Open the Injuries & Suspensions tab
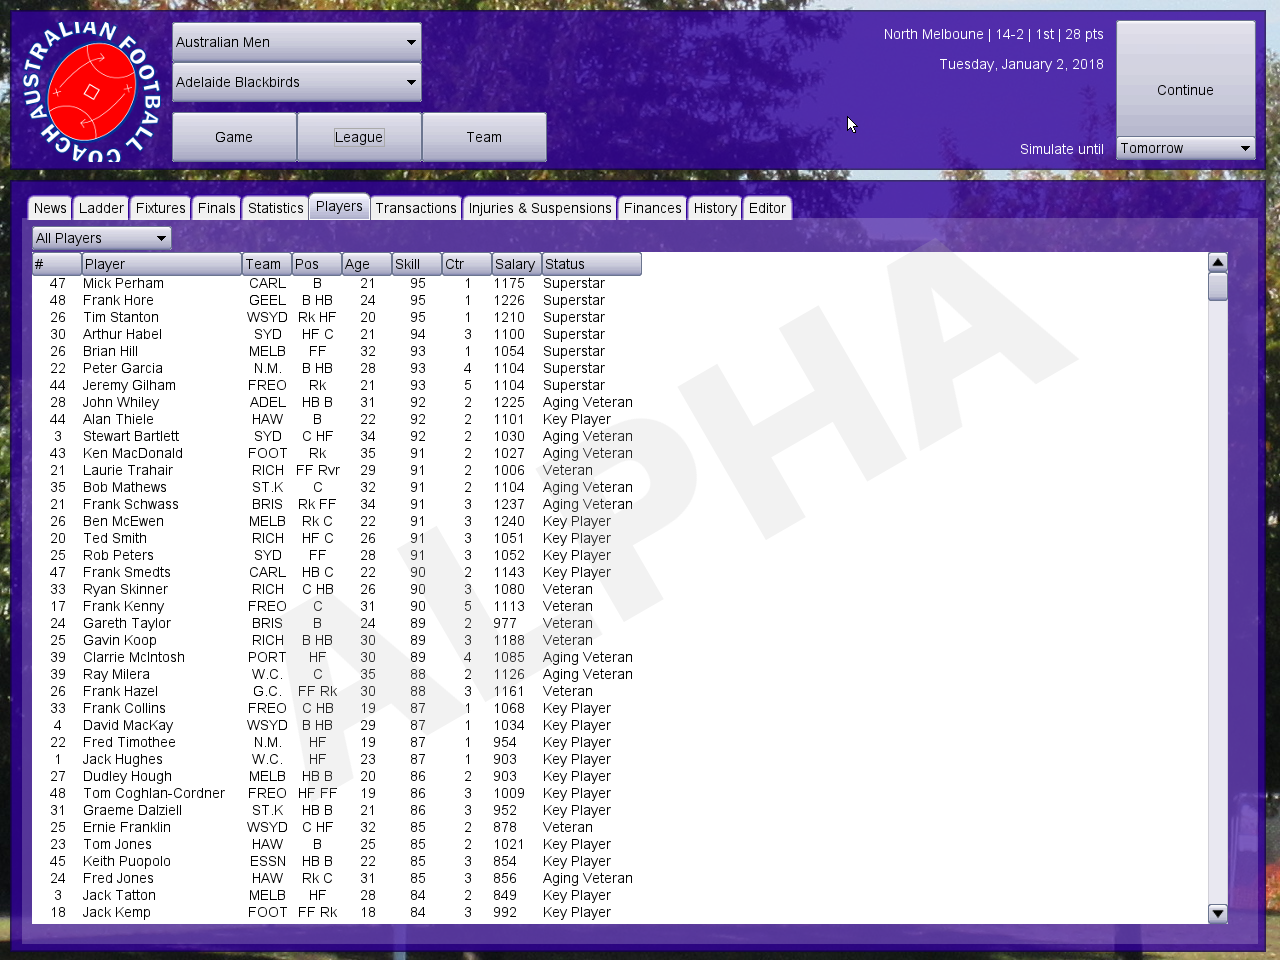This screenshot has width=1280, height=960. click(540, 208)
